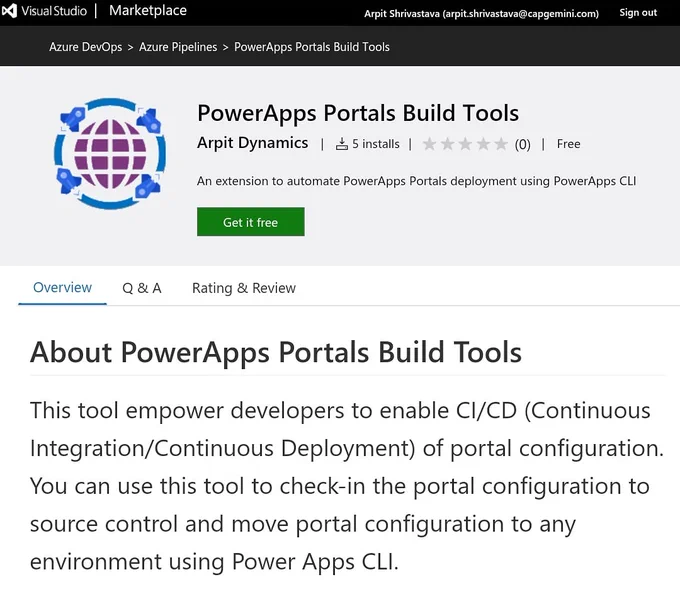Click the 'About PowerApps Portals Build Tools' heading
This screenshot has width=680, height=594.
click(x=276, y=352)
